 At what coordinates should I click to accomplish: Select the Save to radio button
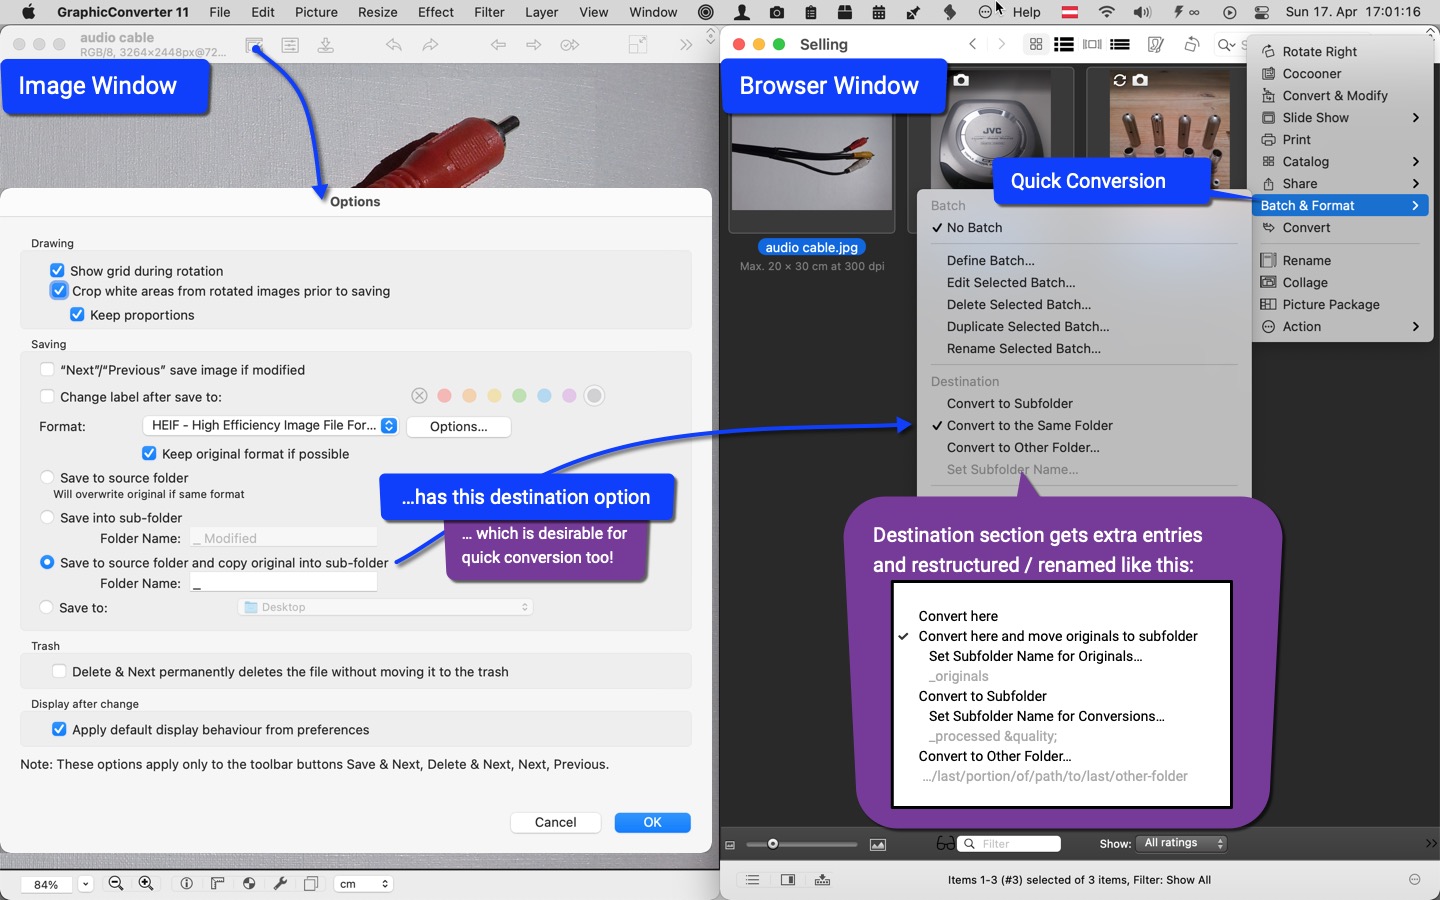pyautogui.click(x=46, y=607)
